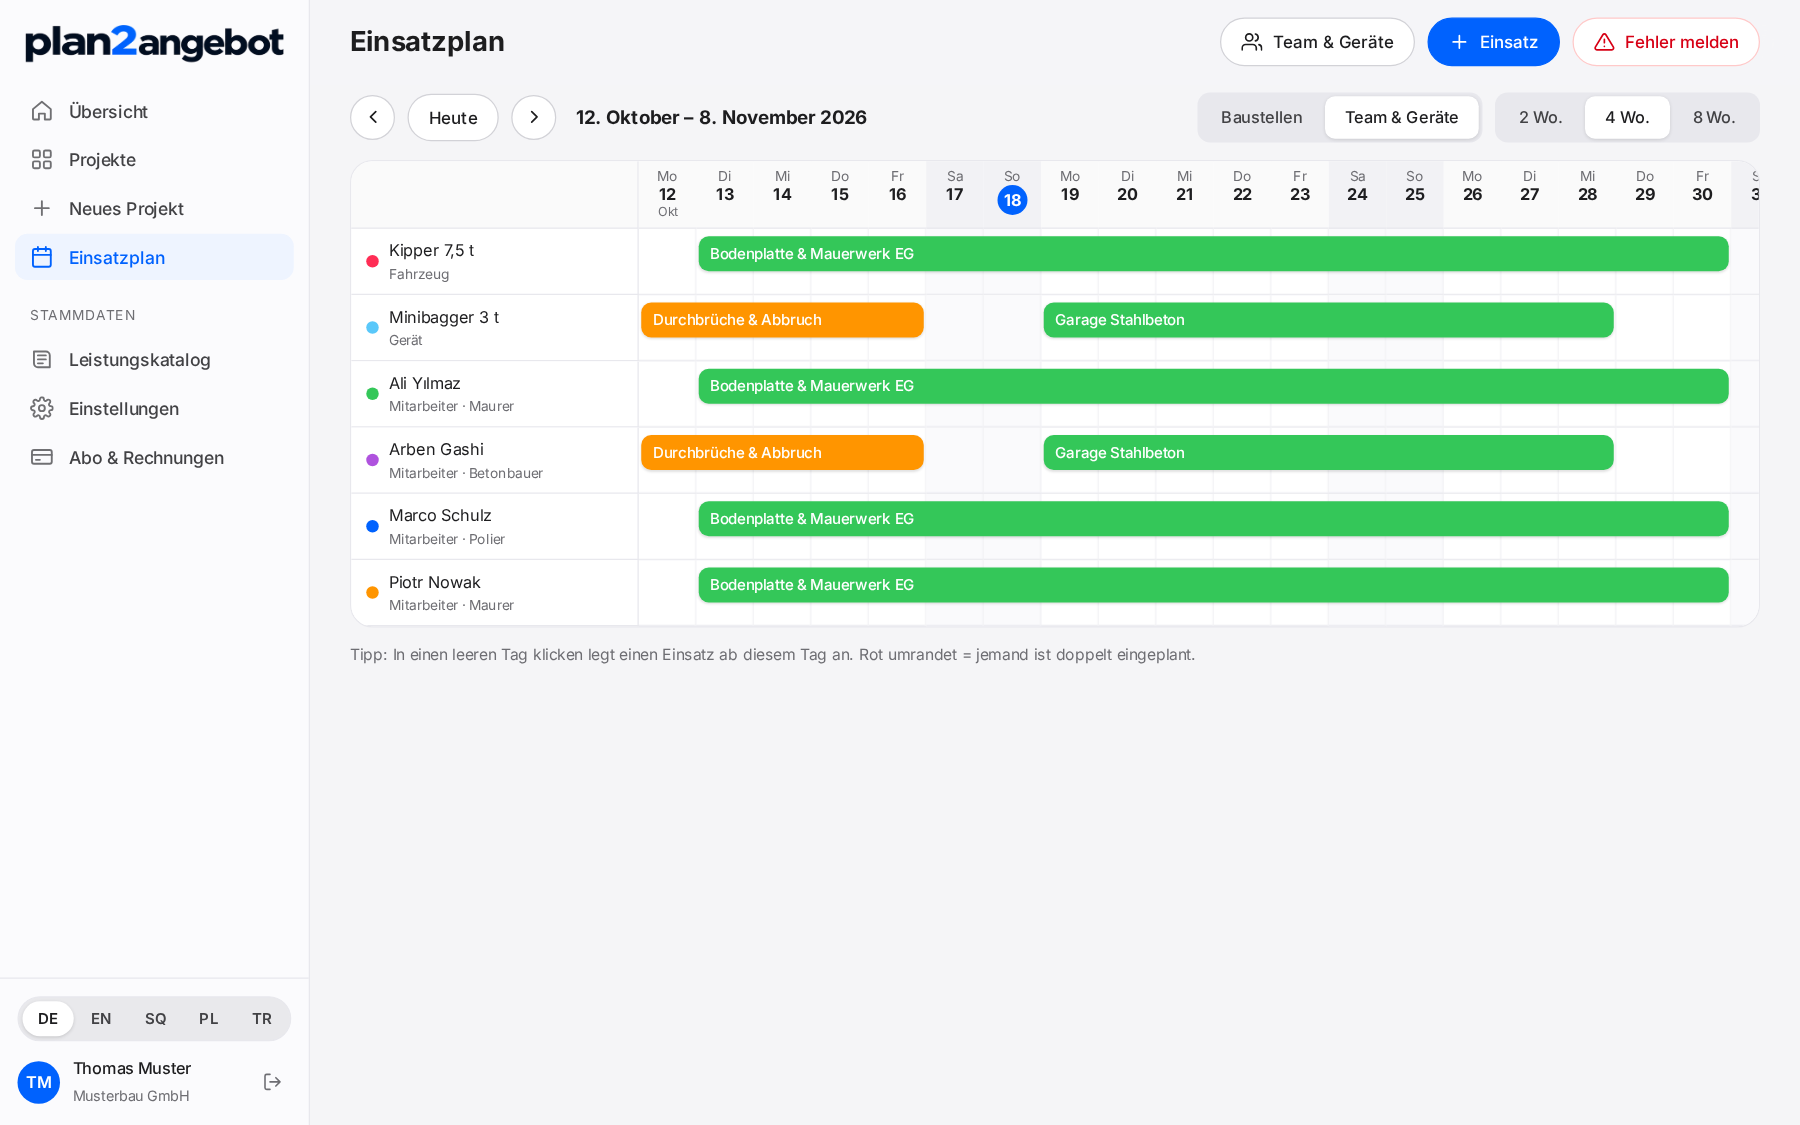
Task: Click the TM user avatar
Action: (39, 1082)
